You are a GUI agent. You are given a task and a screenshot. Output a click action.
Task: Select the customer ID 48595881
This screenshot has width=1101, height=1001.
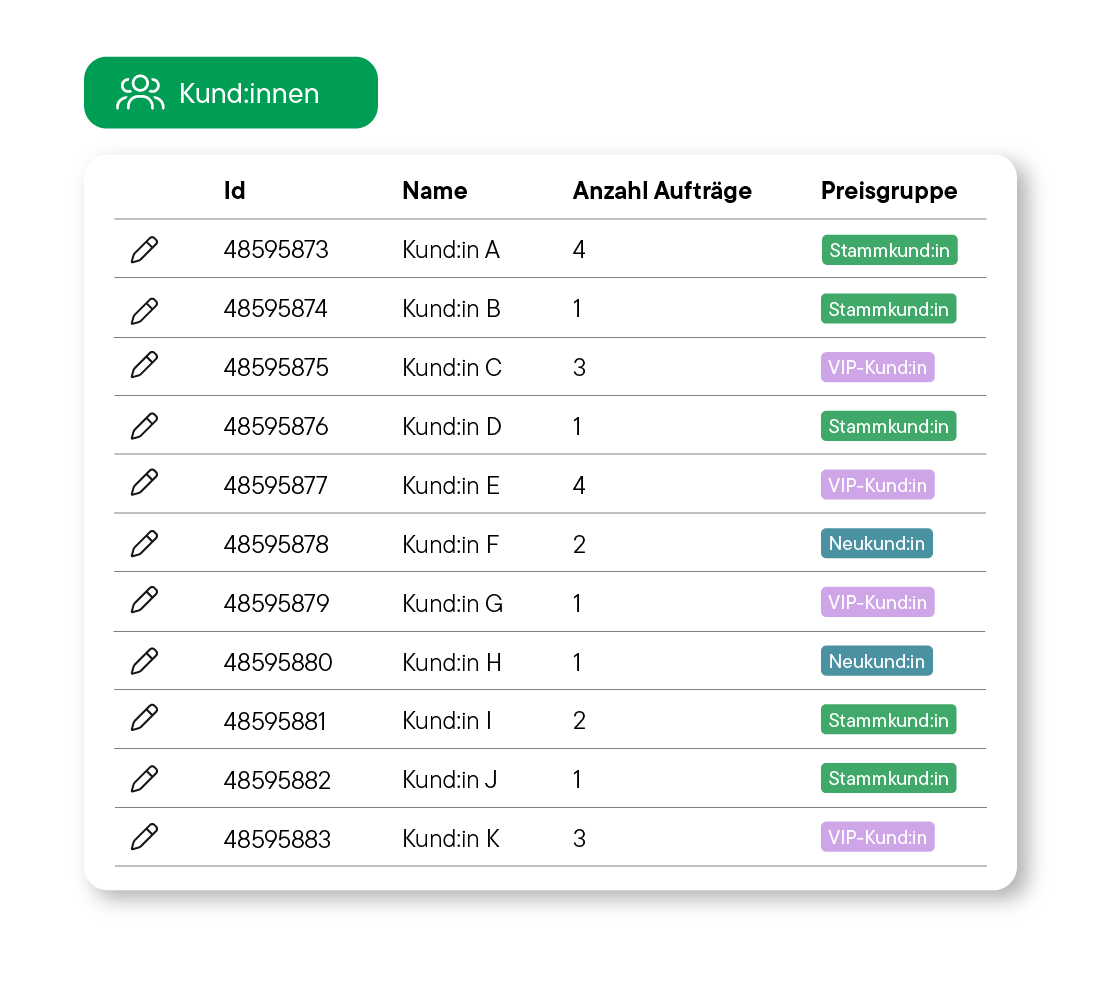(x=276, y=719)
